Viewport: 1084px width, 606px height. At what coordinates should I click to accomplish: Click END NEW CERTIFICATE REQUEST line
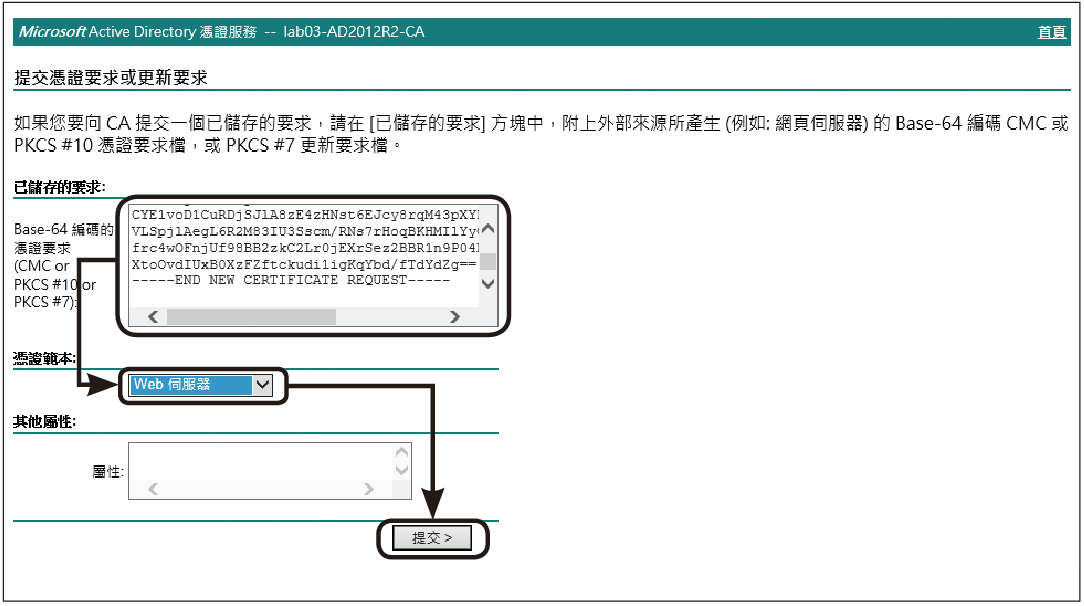(x=291, y=280)
